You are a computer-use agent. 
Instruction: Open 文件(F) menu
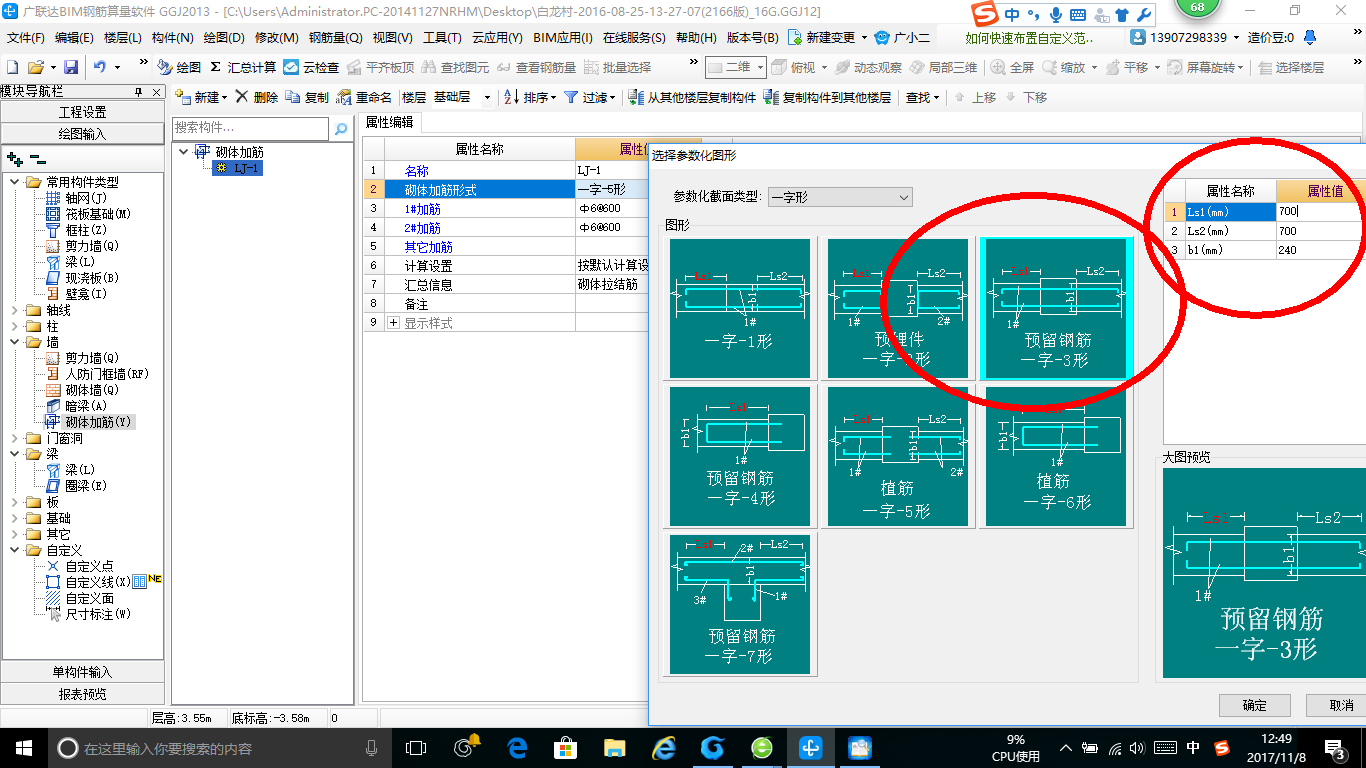coord(26,37)
